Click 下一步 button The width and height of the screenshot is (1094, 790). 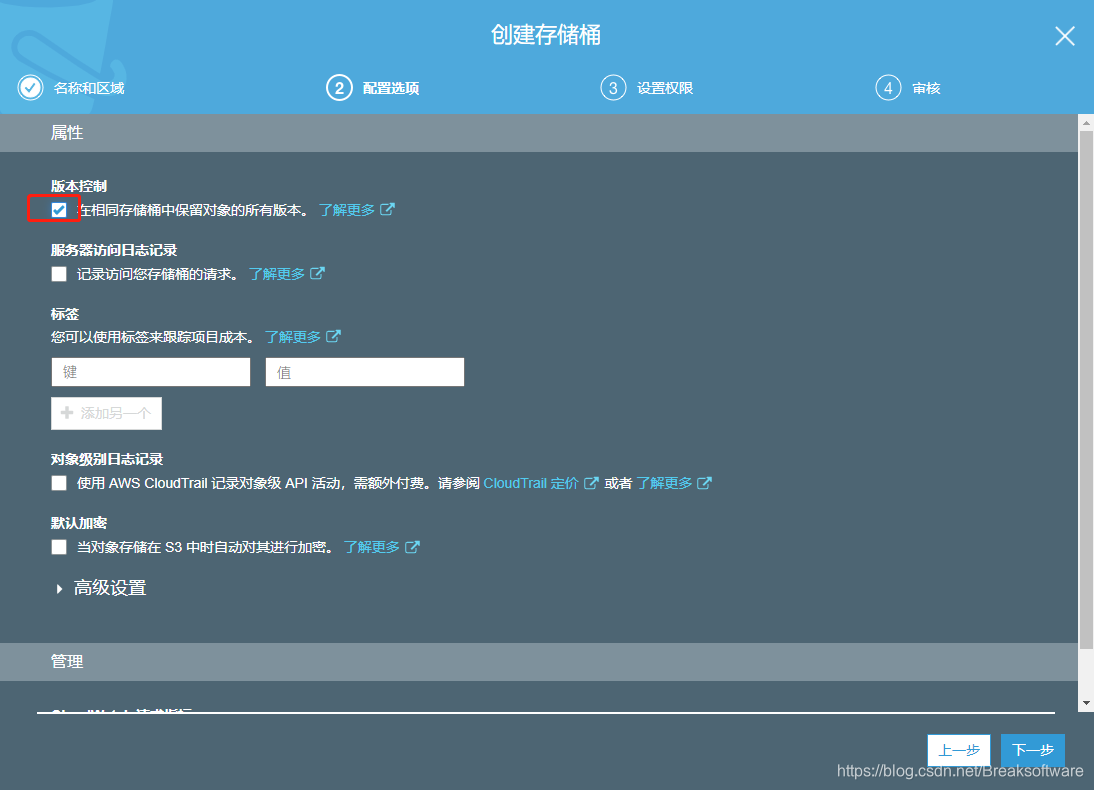(1033, 750)
